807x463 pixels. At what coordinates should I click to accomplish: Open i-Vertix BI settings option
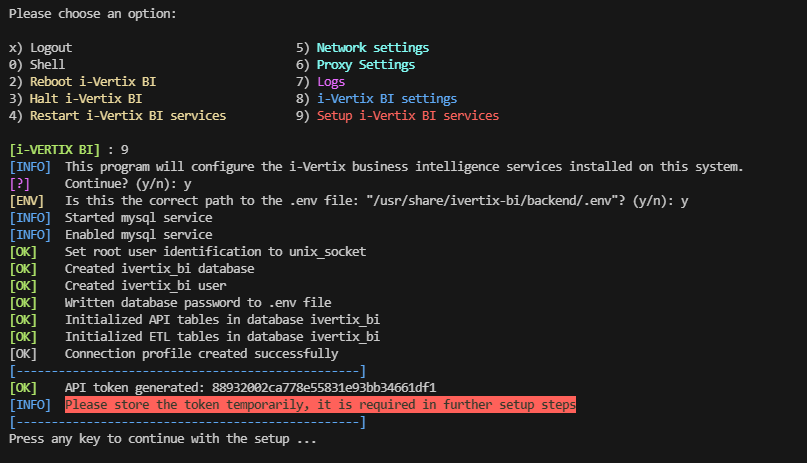coord(376,99)
